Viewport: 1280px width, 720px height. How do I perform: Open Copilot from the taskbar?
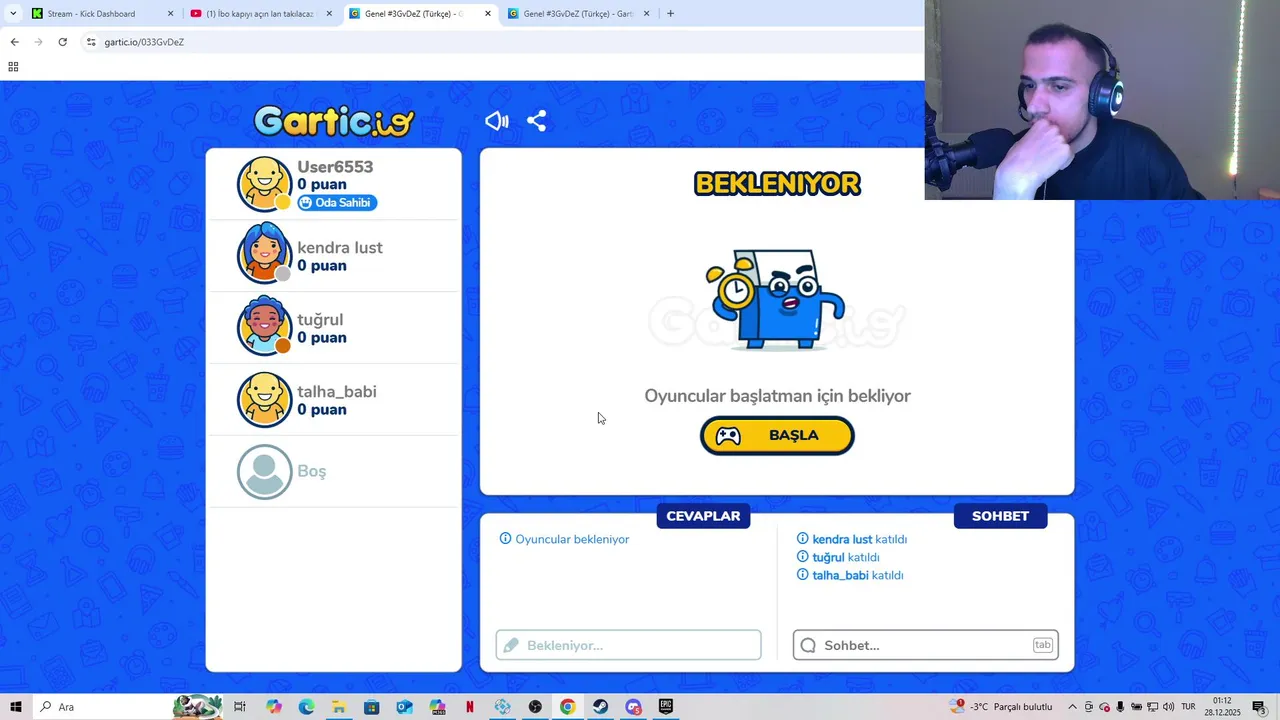point(274,707)
